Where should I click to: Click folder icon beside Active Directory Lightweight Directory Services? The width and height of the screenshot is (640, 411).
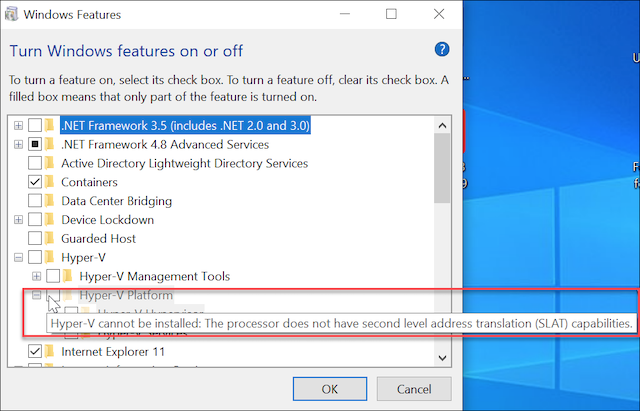pos(49,163)
